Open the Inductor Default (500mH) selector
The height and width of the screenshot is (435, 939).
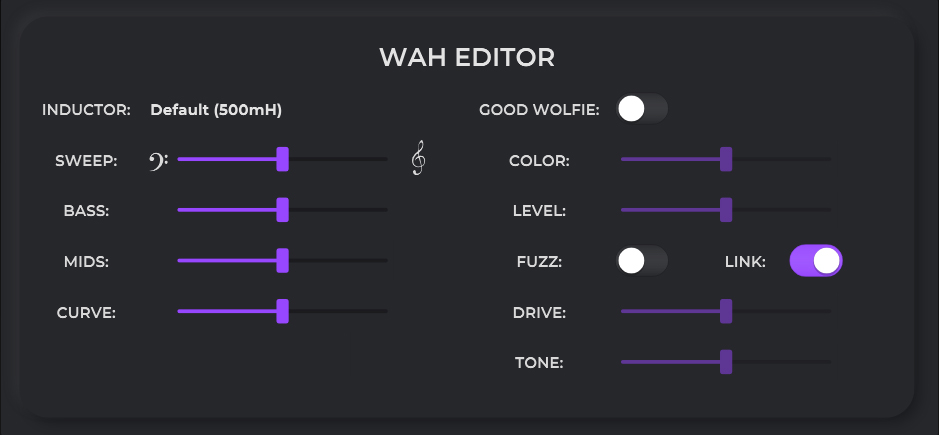tap(216, 110)
